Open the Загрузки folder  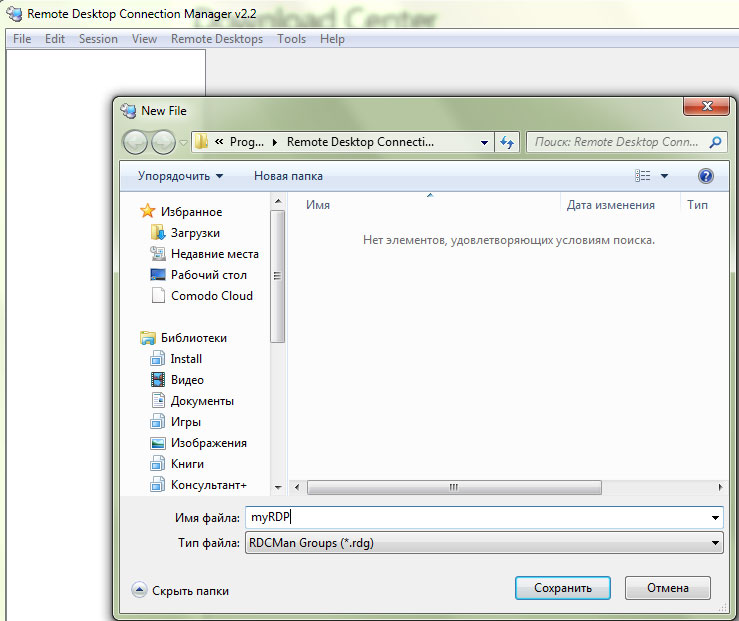pyautogui.click(x=195, y=233)
